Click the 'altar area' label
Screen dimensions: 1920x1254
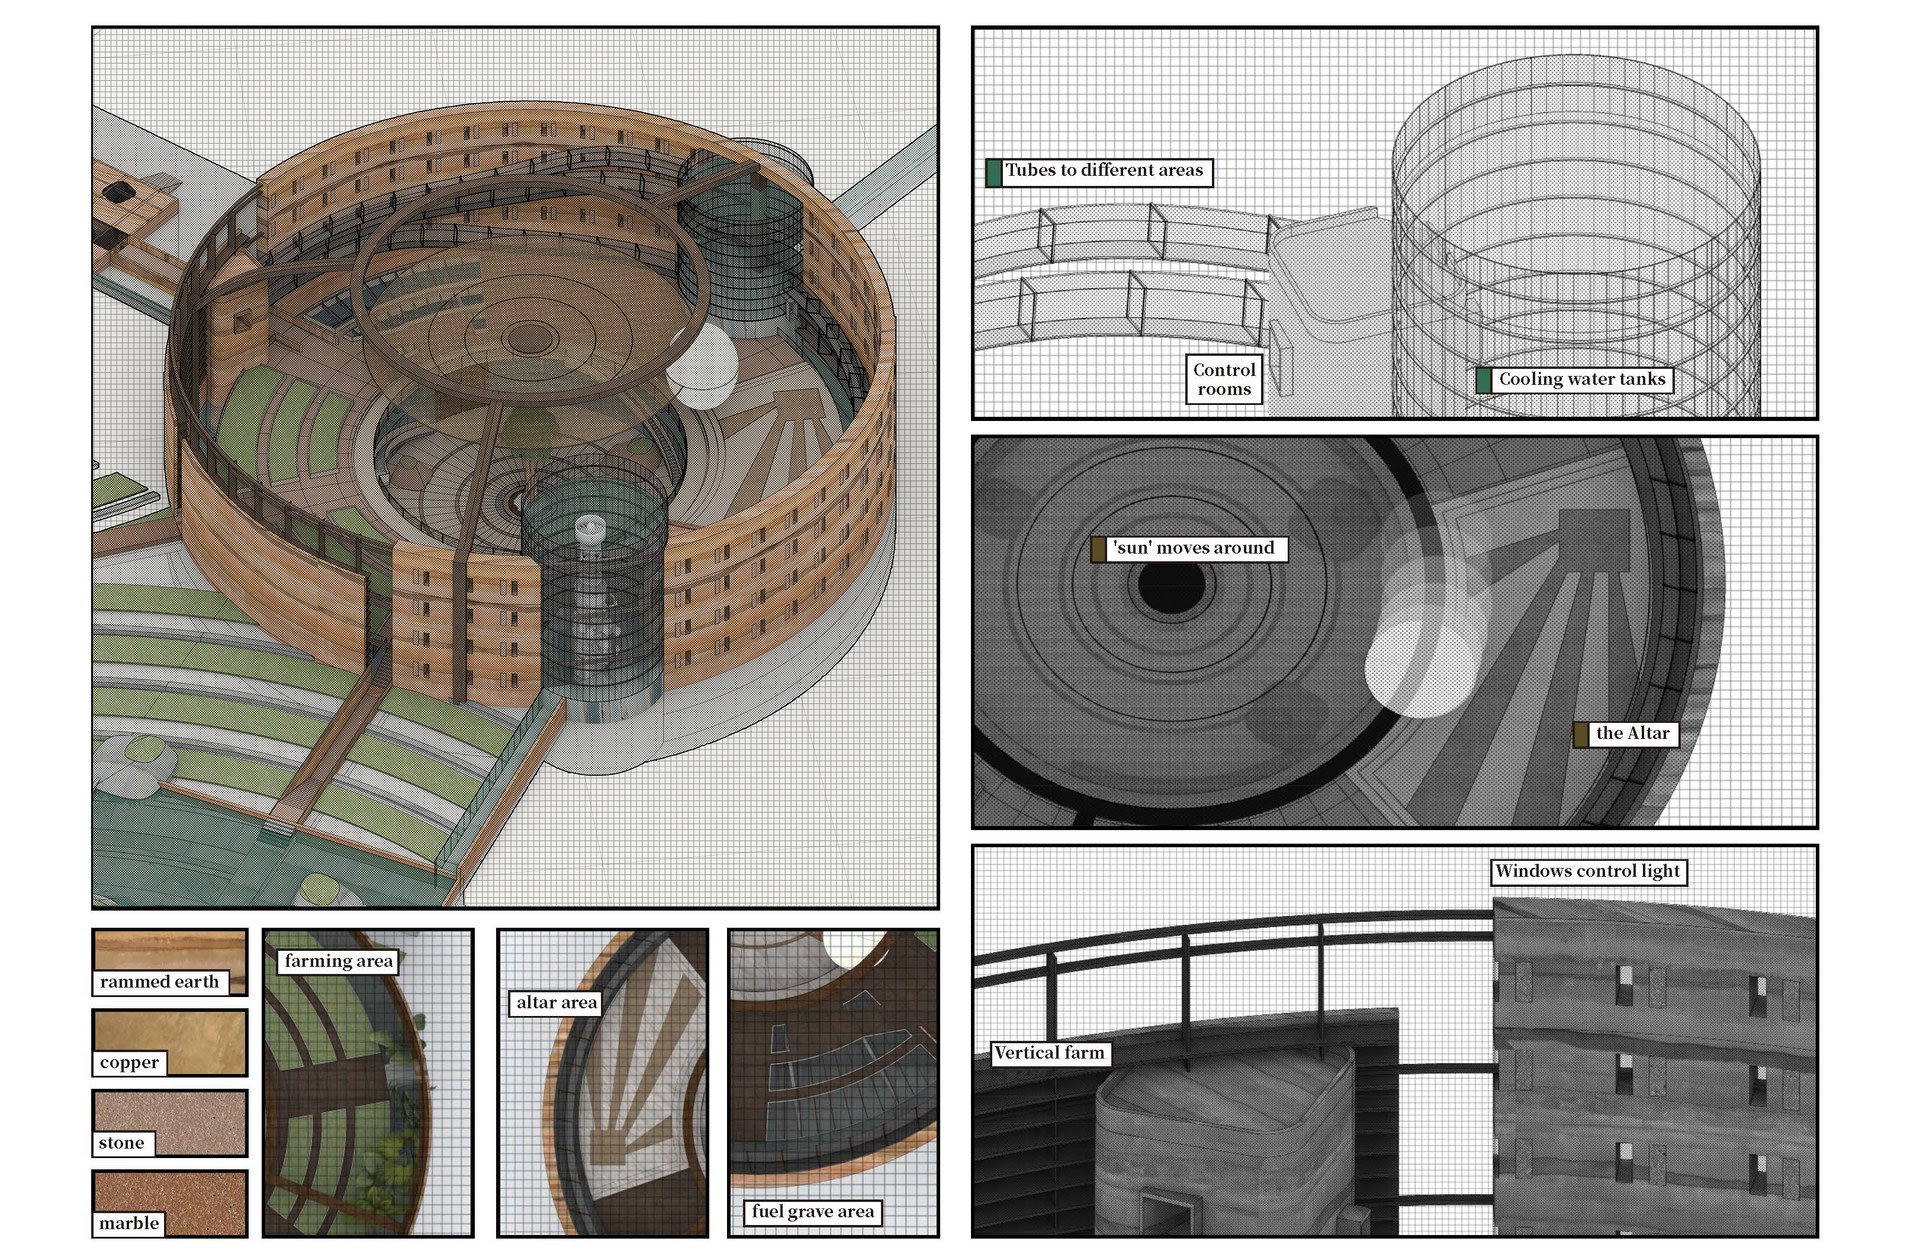(556, 1002)
